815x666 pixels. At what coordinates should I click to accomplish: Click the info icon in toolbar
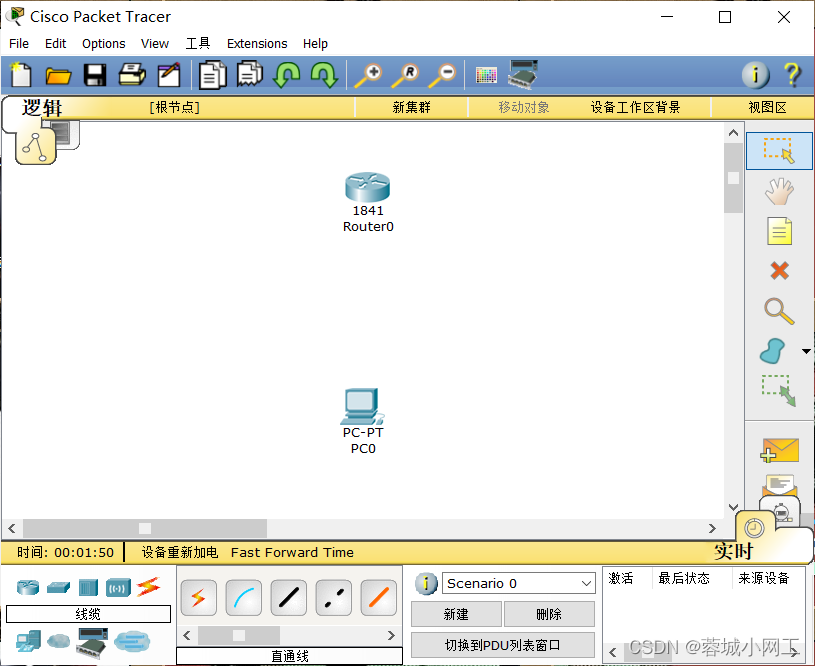755,75
